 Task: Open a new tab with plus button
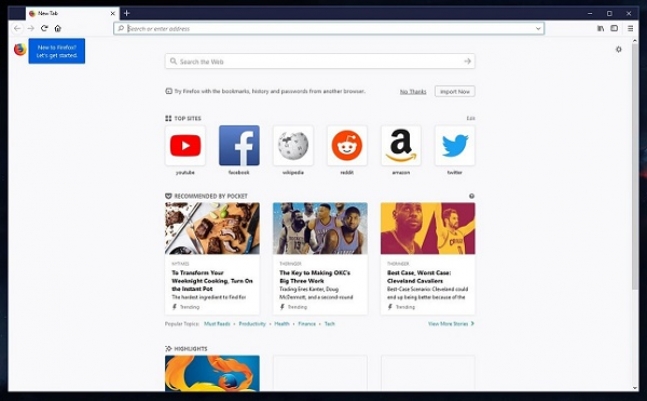127,13
